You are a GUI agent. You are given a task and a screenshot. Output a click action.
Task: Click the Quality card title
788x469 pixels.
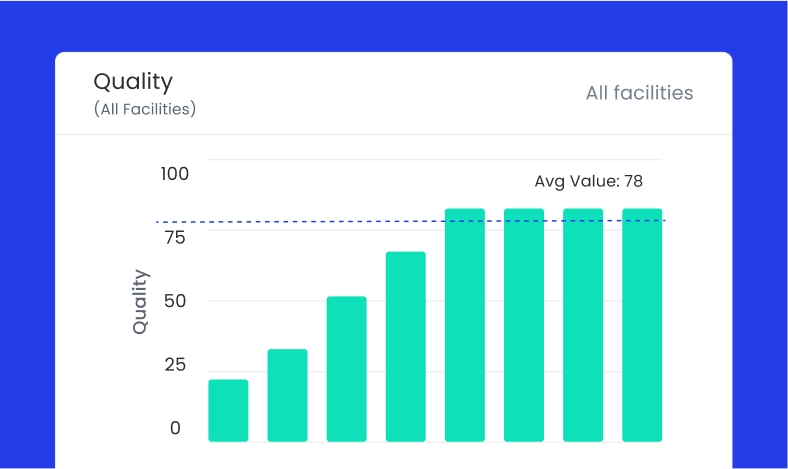point(133,81)
